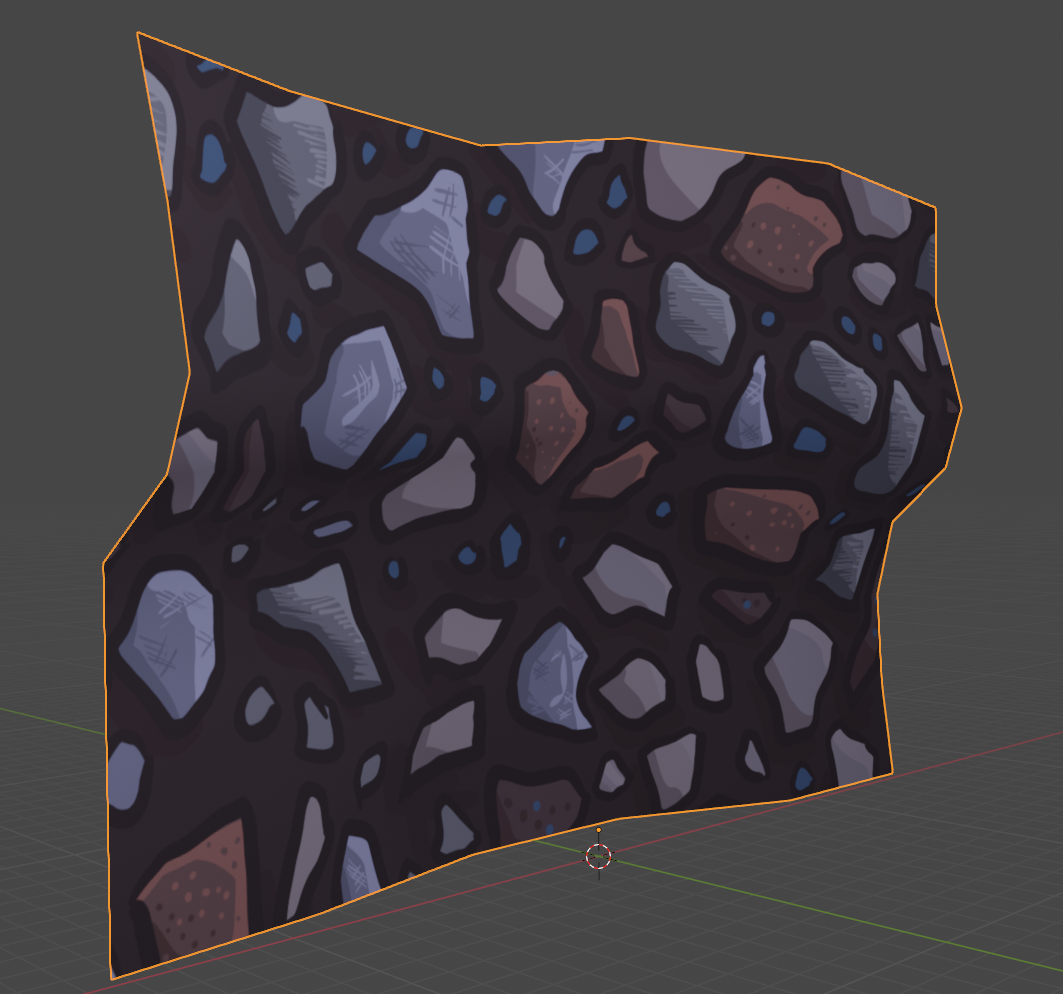Click the blue-gray stone at the lower center
The height and width of the screenshot is (994, 1063).
(555, 675)
